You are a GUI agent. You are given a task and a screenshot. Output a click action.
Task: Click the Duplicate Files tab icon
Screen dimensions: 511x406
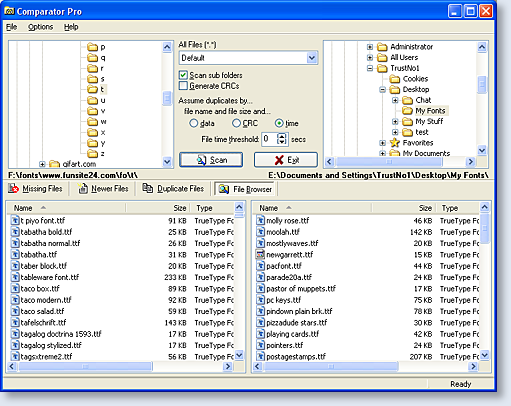pyautogui.click(x=148, y=188)
